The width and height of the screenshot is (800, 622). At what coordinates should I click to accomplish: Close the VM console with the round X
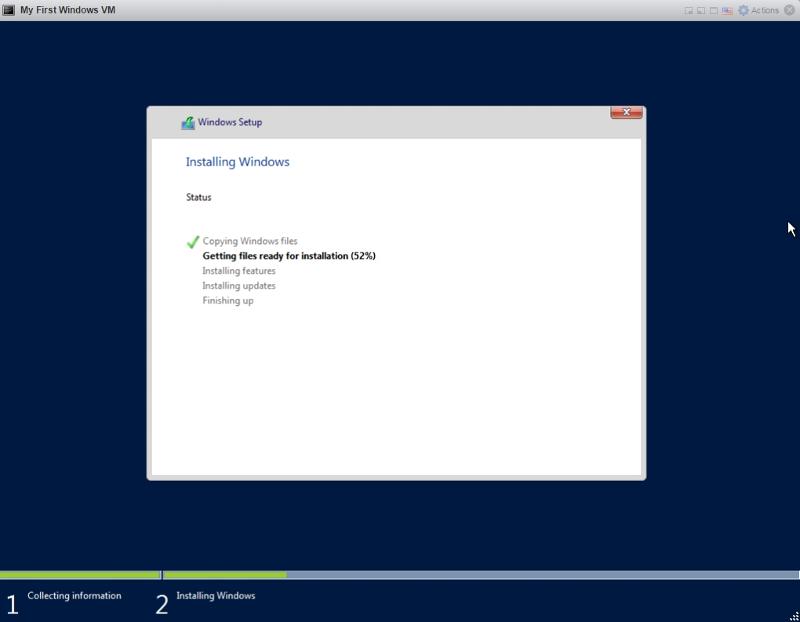coord(789,10)
